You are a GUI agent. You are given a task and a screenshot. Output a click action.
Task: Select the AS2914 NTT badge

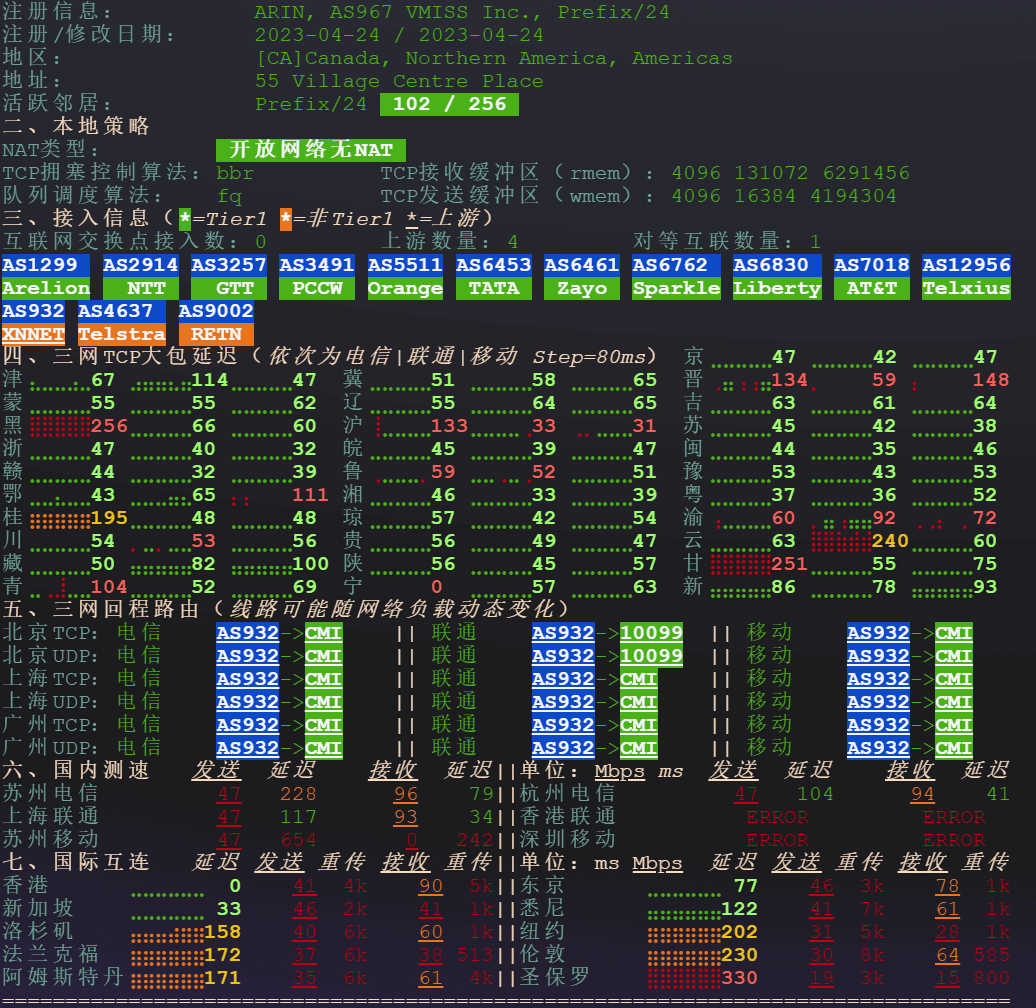tap(141, 277)
